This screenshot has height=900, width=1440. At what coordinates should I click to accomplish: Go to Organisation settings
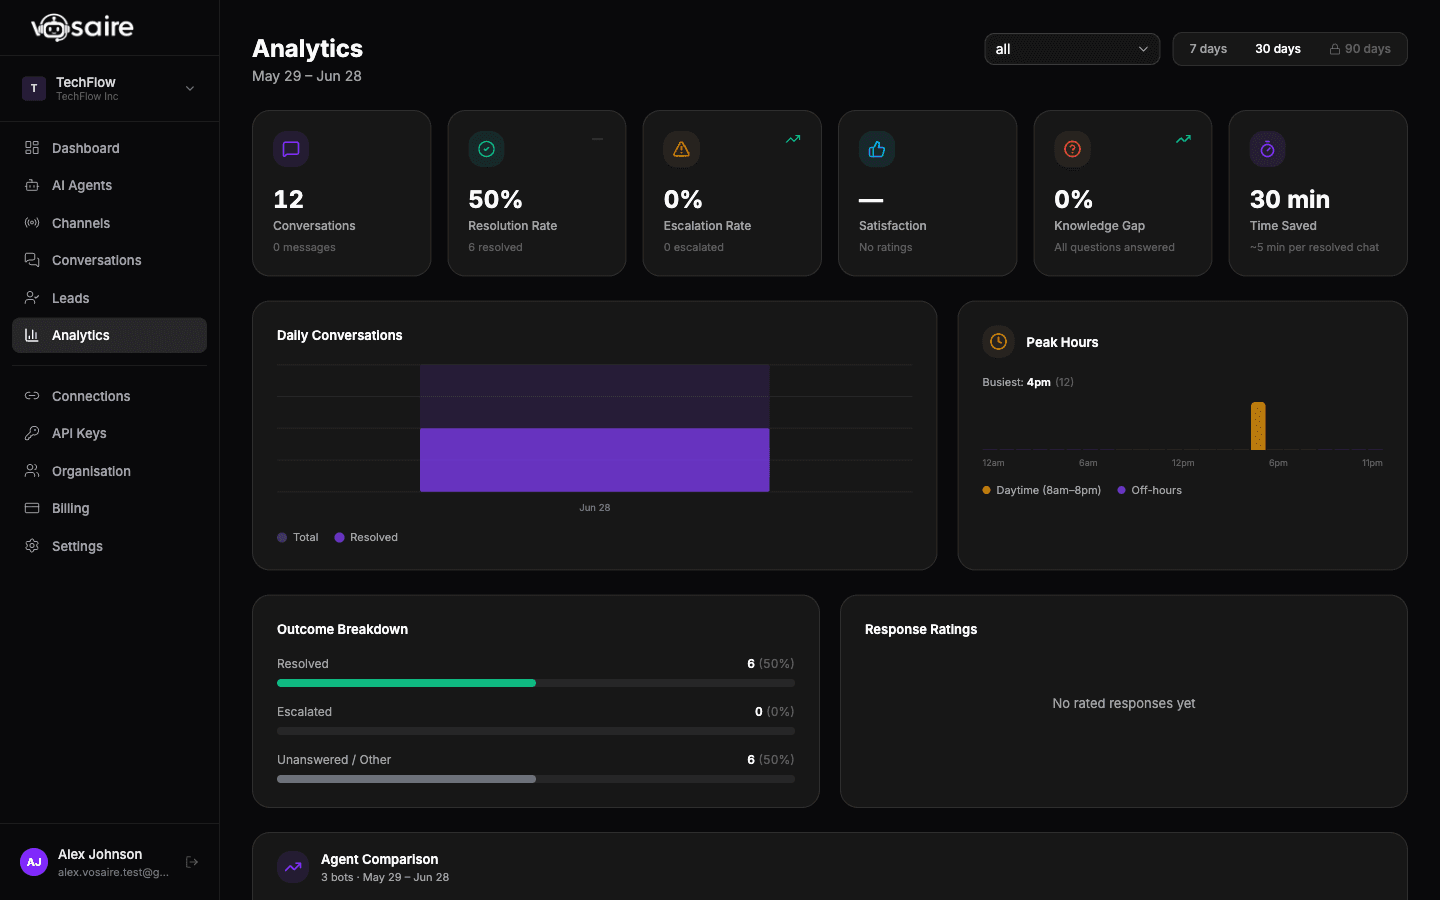tap(109, 471)
